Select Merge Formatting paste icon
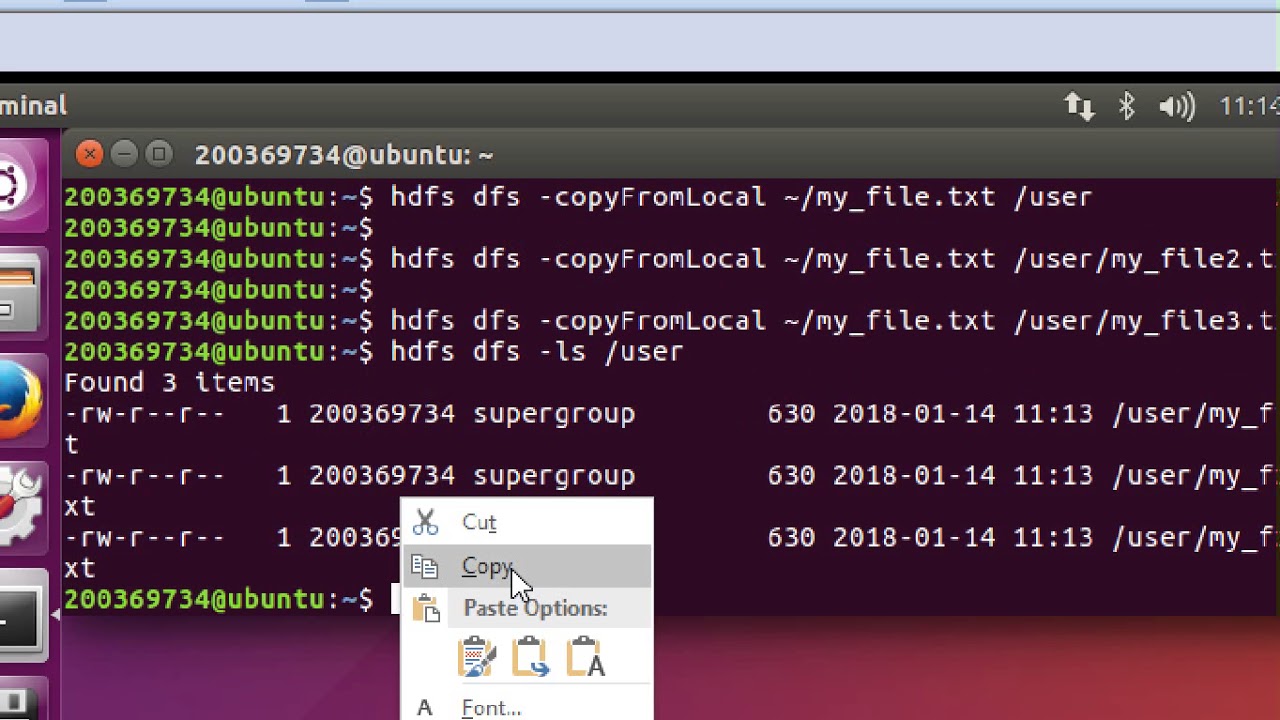This screenshot has width=1280, height=720. point(530,657)
